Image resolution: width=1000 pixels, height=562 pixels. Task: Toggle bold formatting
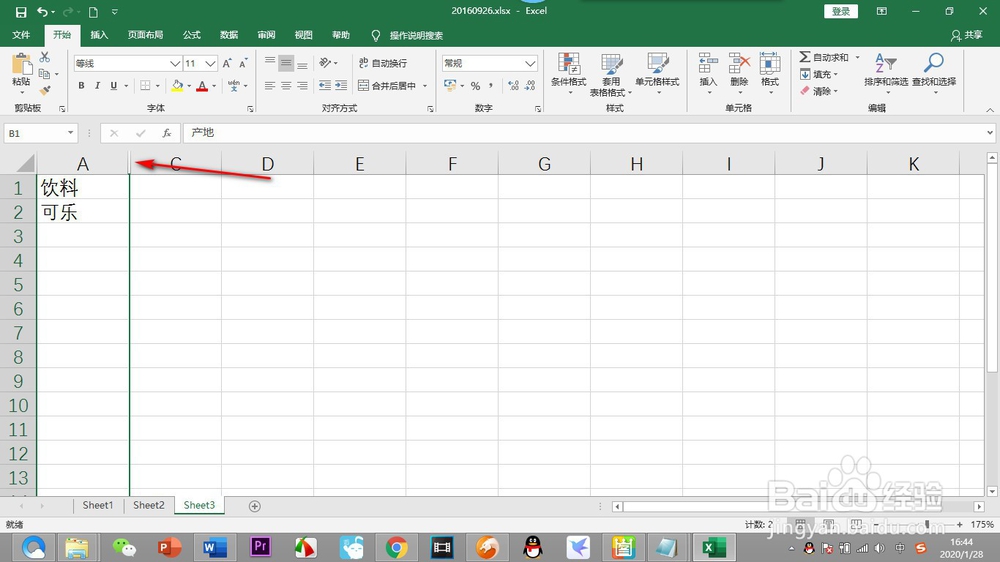click(x=81, y=85)
